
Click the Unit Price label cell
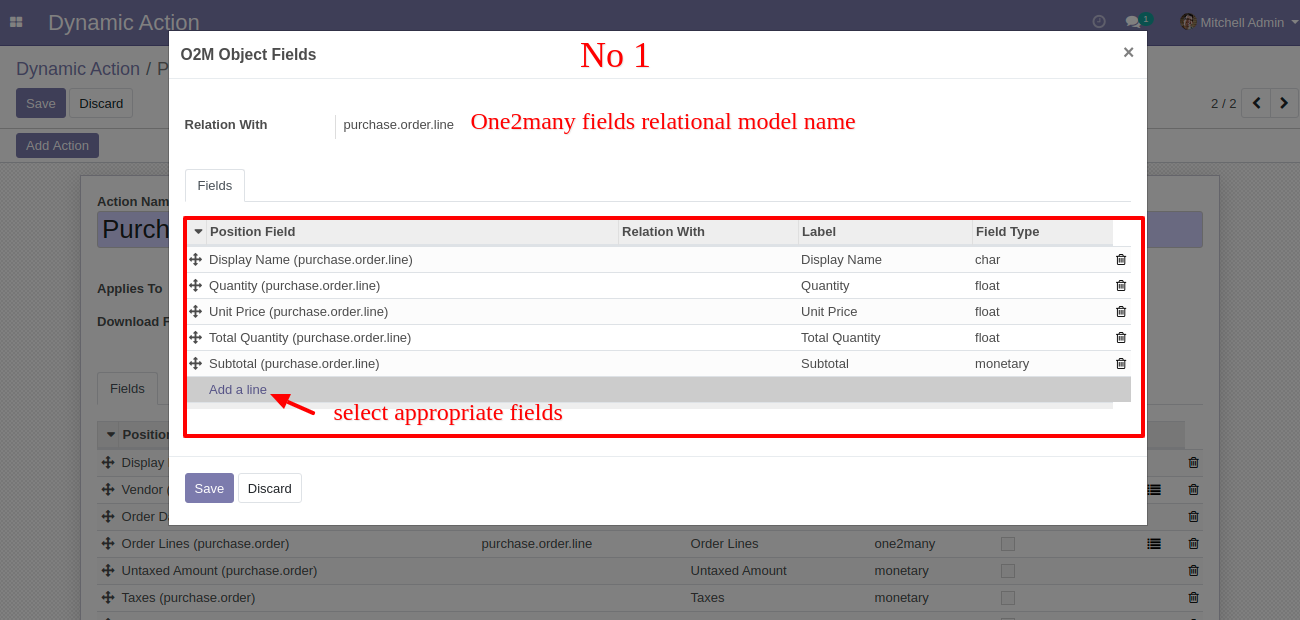pos(829,311)
